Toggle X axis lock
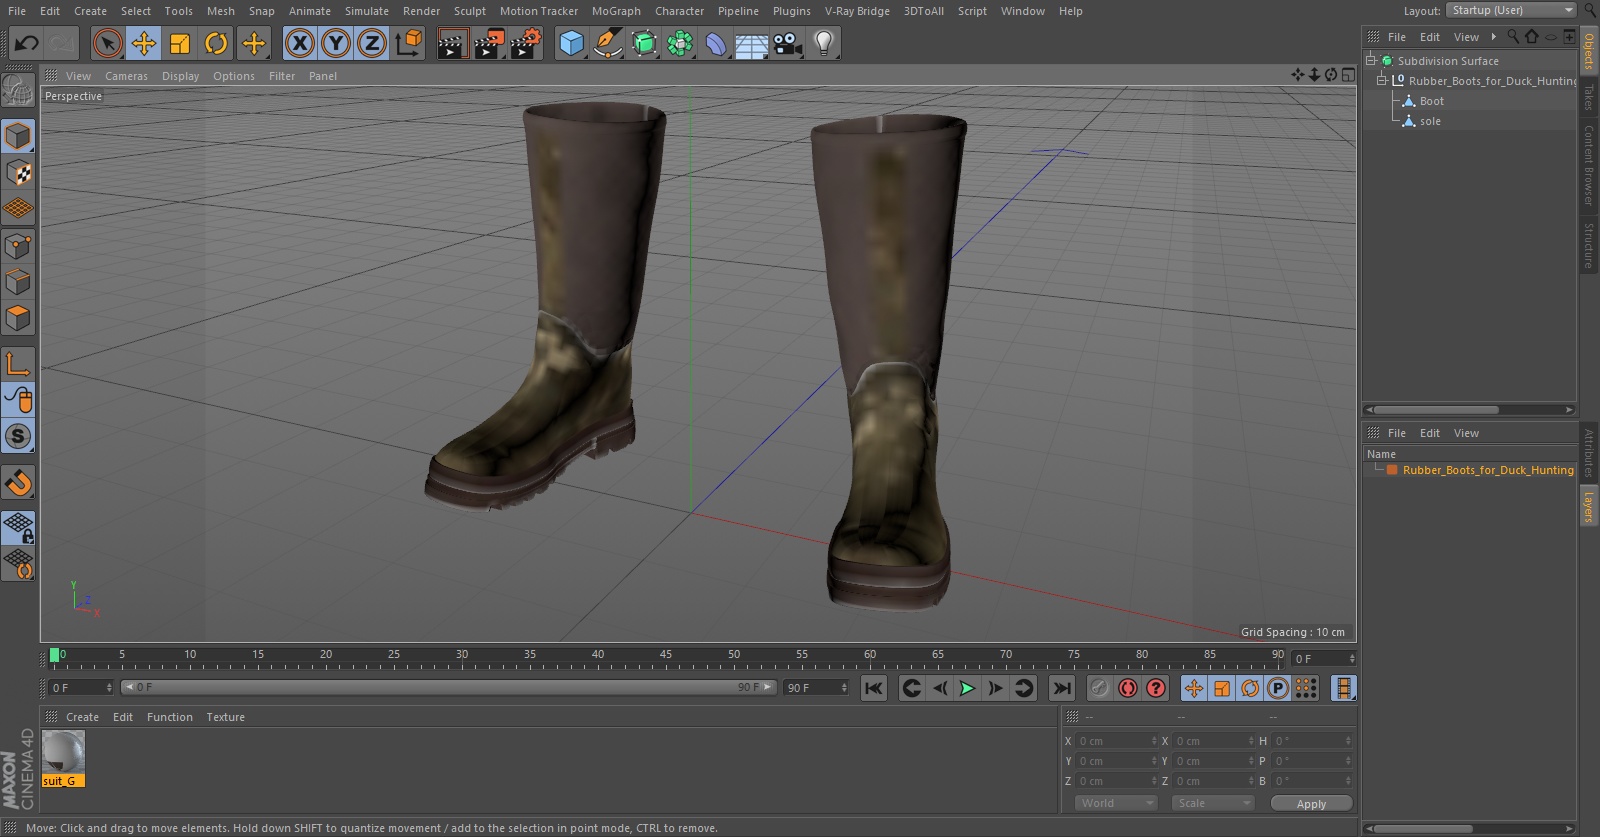The height and width of the screenshot is (837, 1600). [x=299, y=43]
